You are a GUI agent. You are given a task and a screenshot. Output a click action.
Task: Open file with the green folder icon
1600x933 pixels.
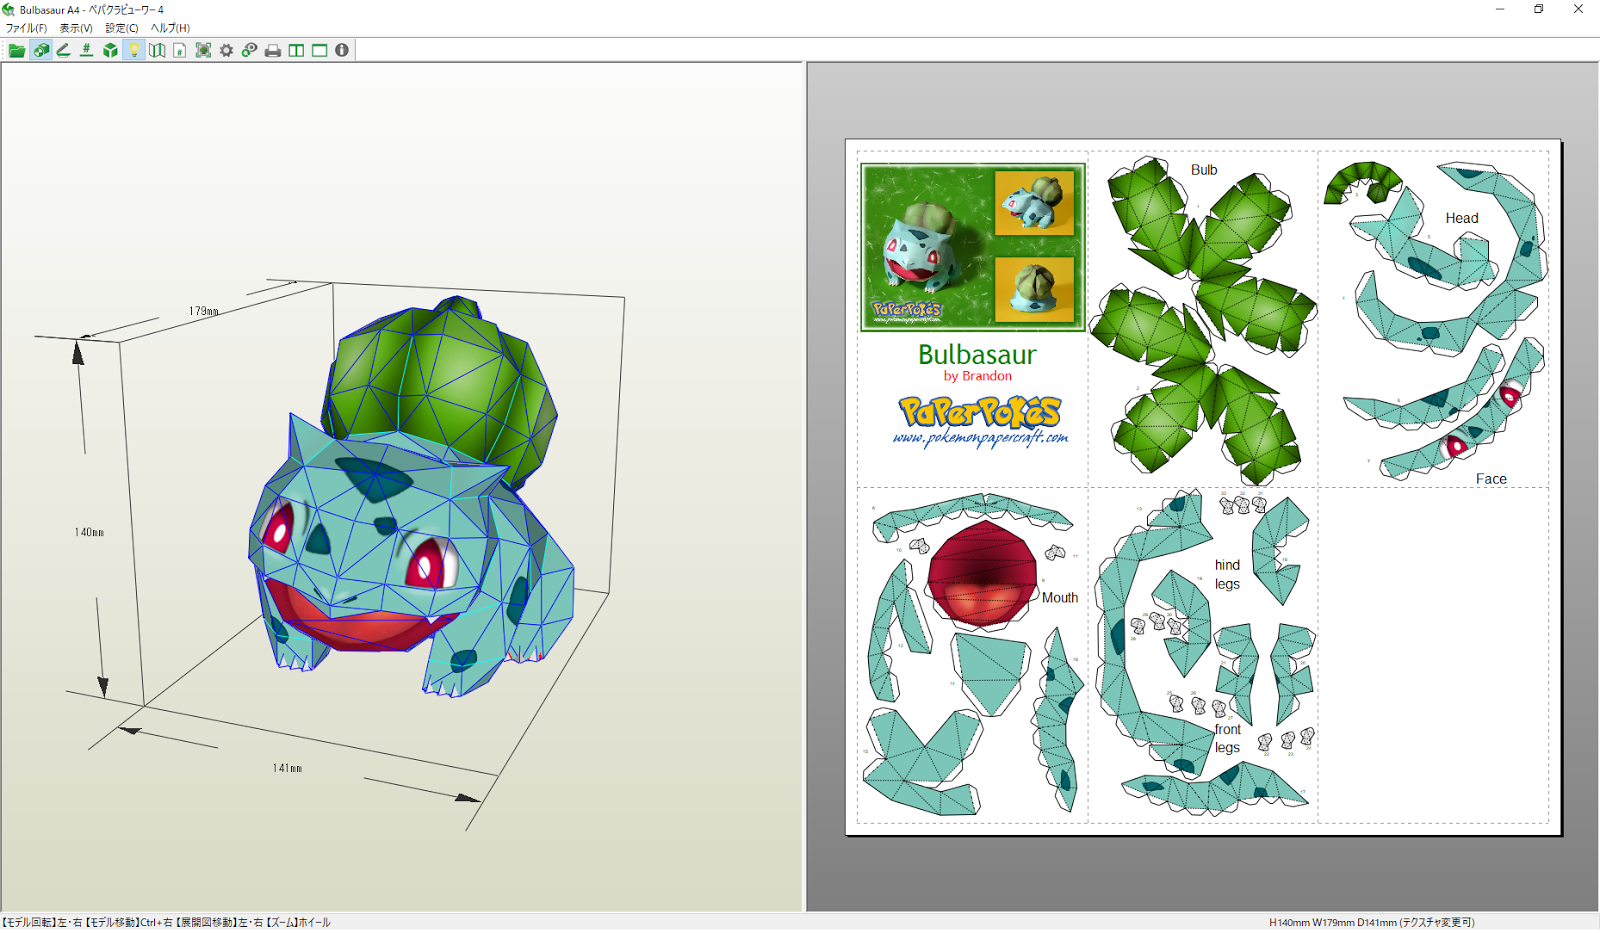point(17,50)
